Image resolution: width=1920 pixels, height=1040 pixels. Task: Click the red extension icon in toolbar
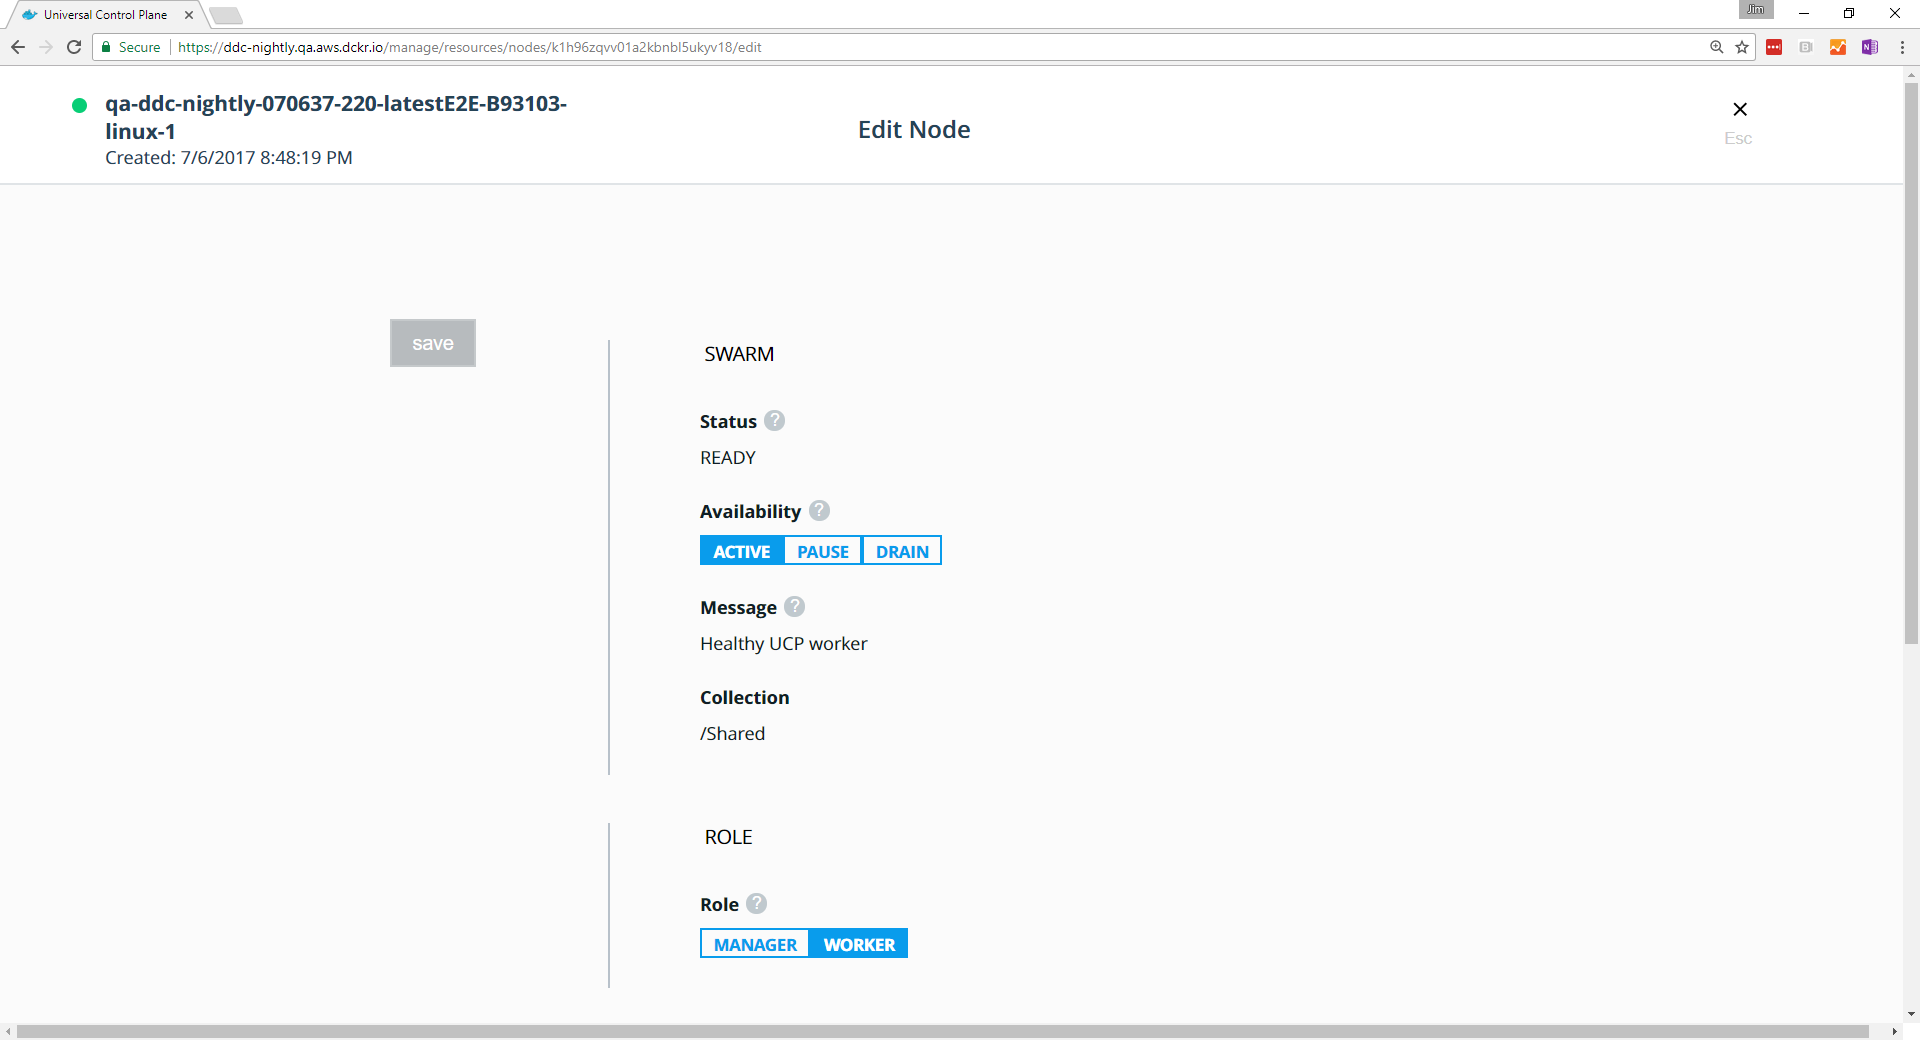[x=1774, y=47]
